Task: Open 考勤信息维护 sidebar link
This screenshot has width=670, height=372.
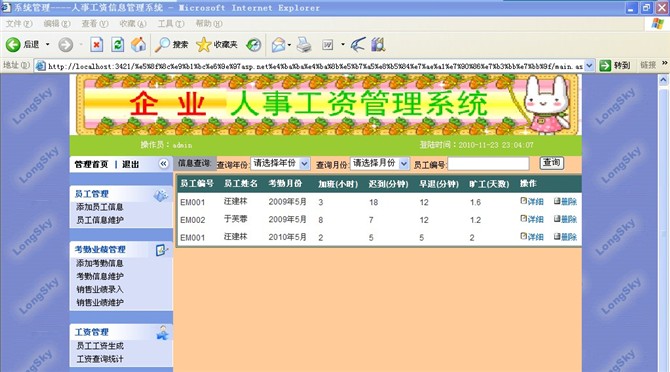Action: (100, 277)
